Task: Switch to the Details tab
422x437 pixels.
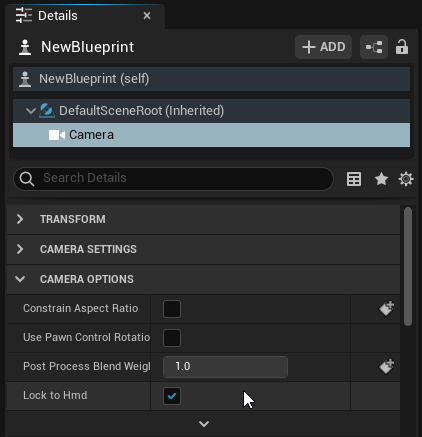Action: 57,16
